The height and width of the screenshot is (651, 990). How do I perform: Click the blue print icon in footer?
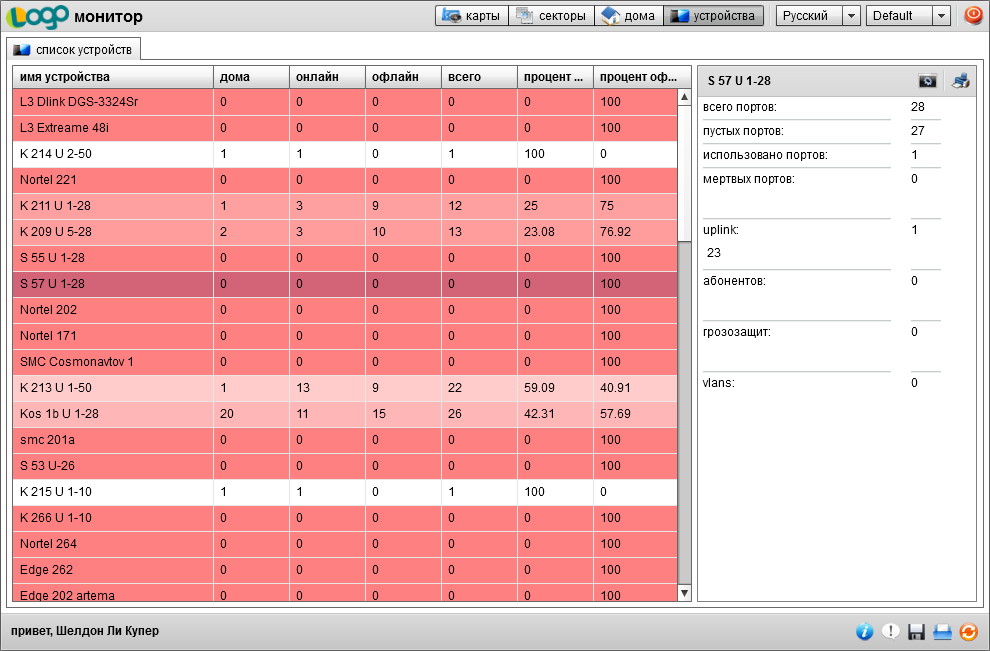click(941, 631)
